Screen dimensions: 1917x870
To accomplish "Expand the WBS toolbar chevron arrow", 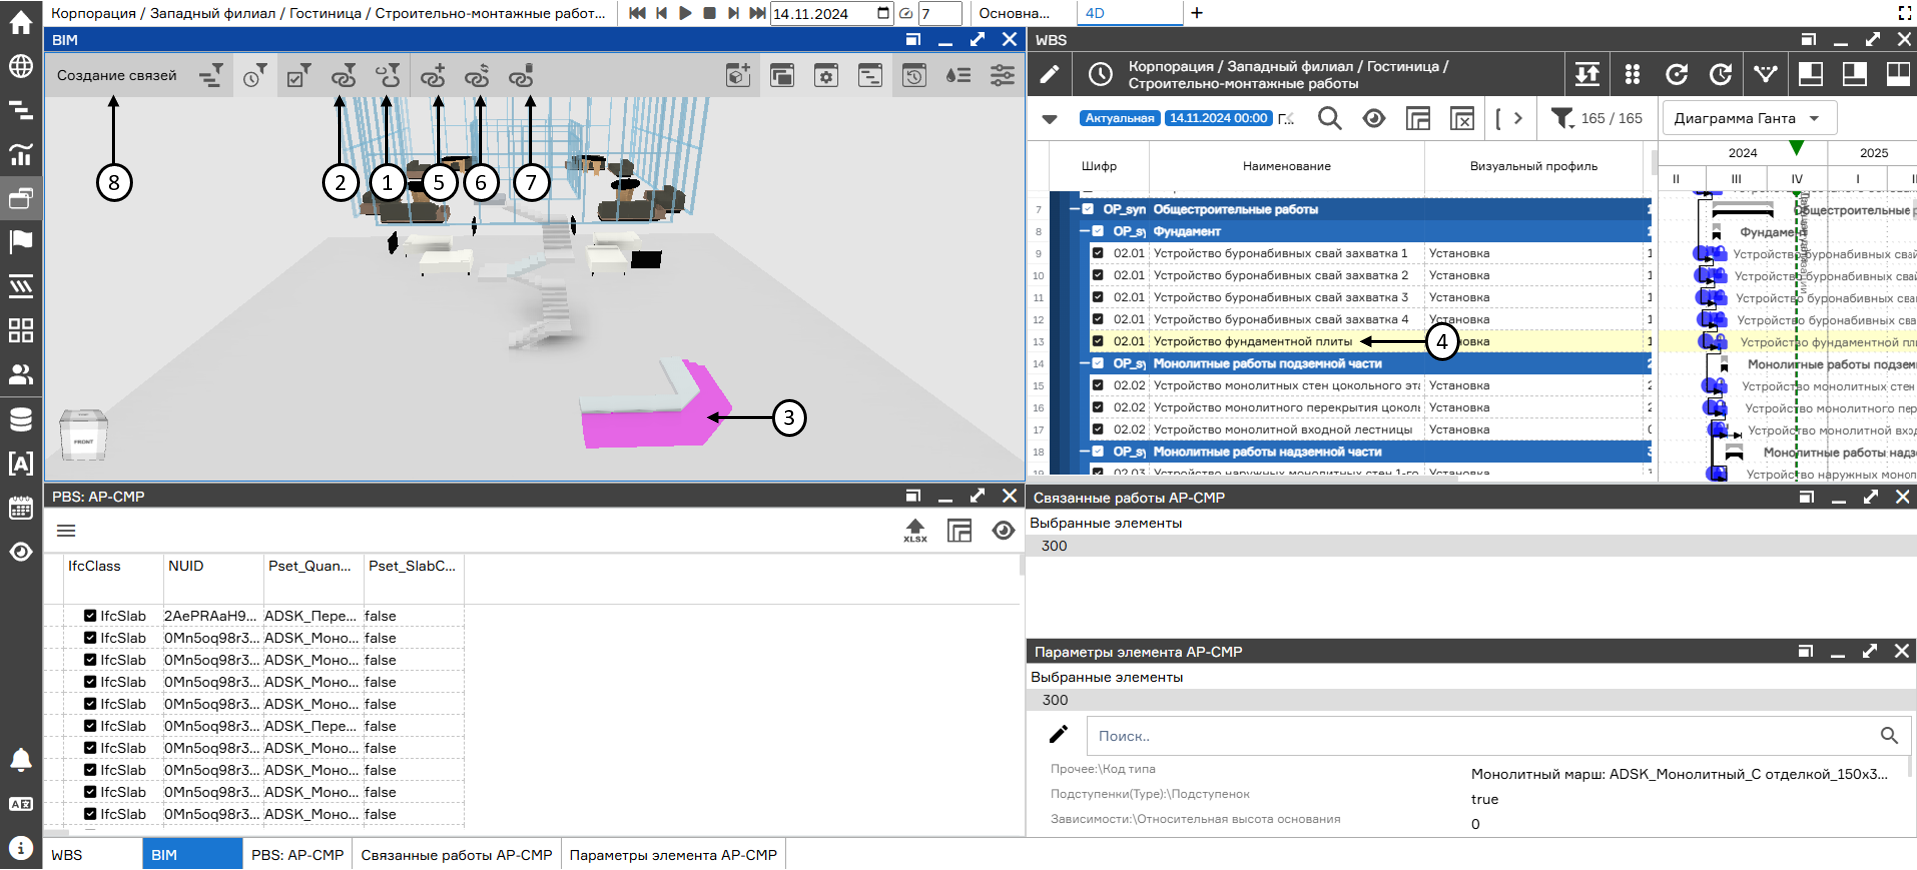I will point(1518,118).
